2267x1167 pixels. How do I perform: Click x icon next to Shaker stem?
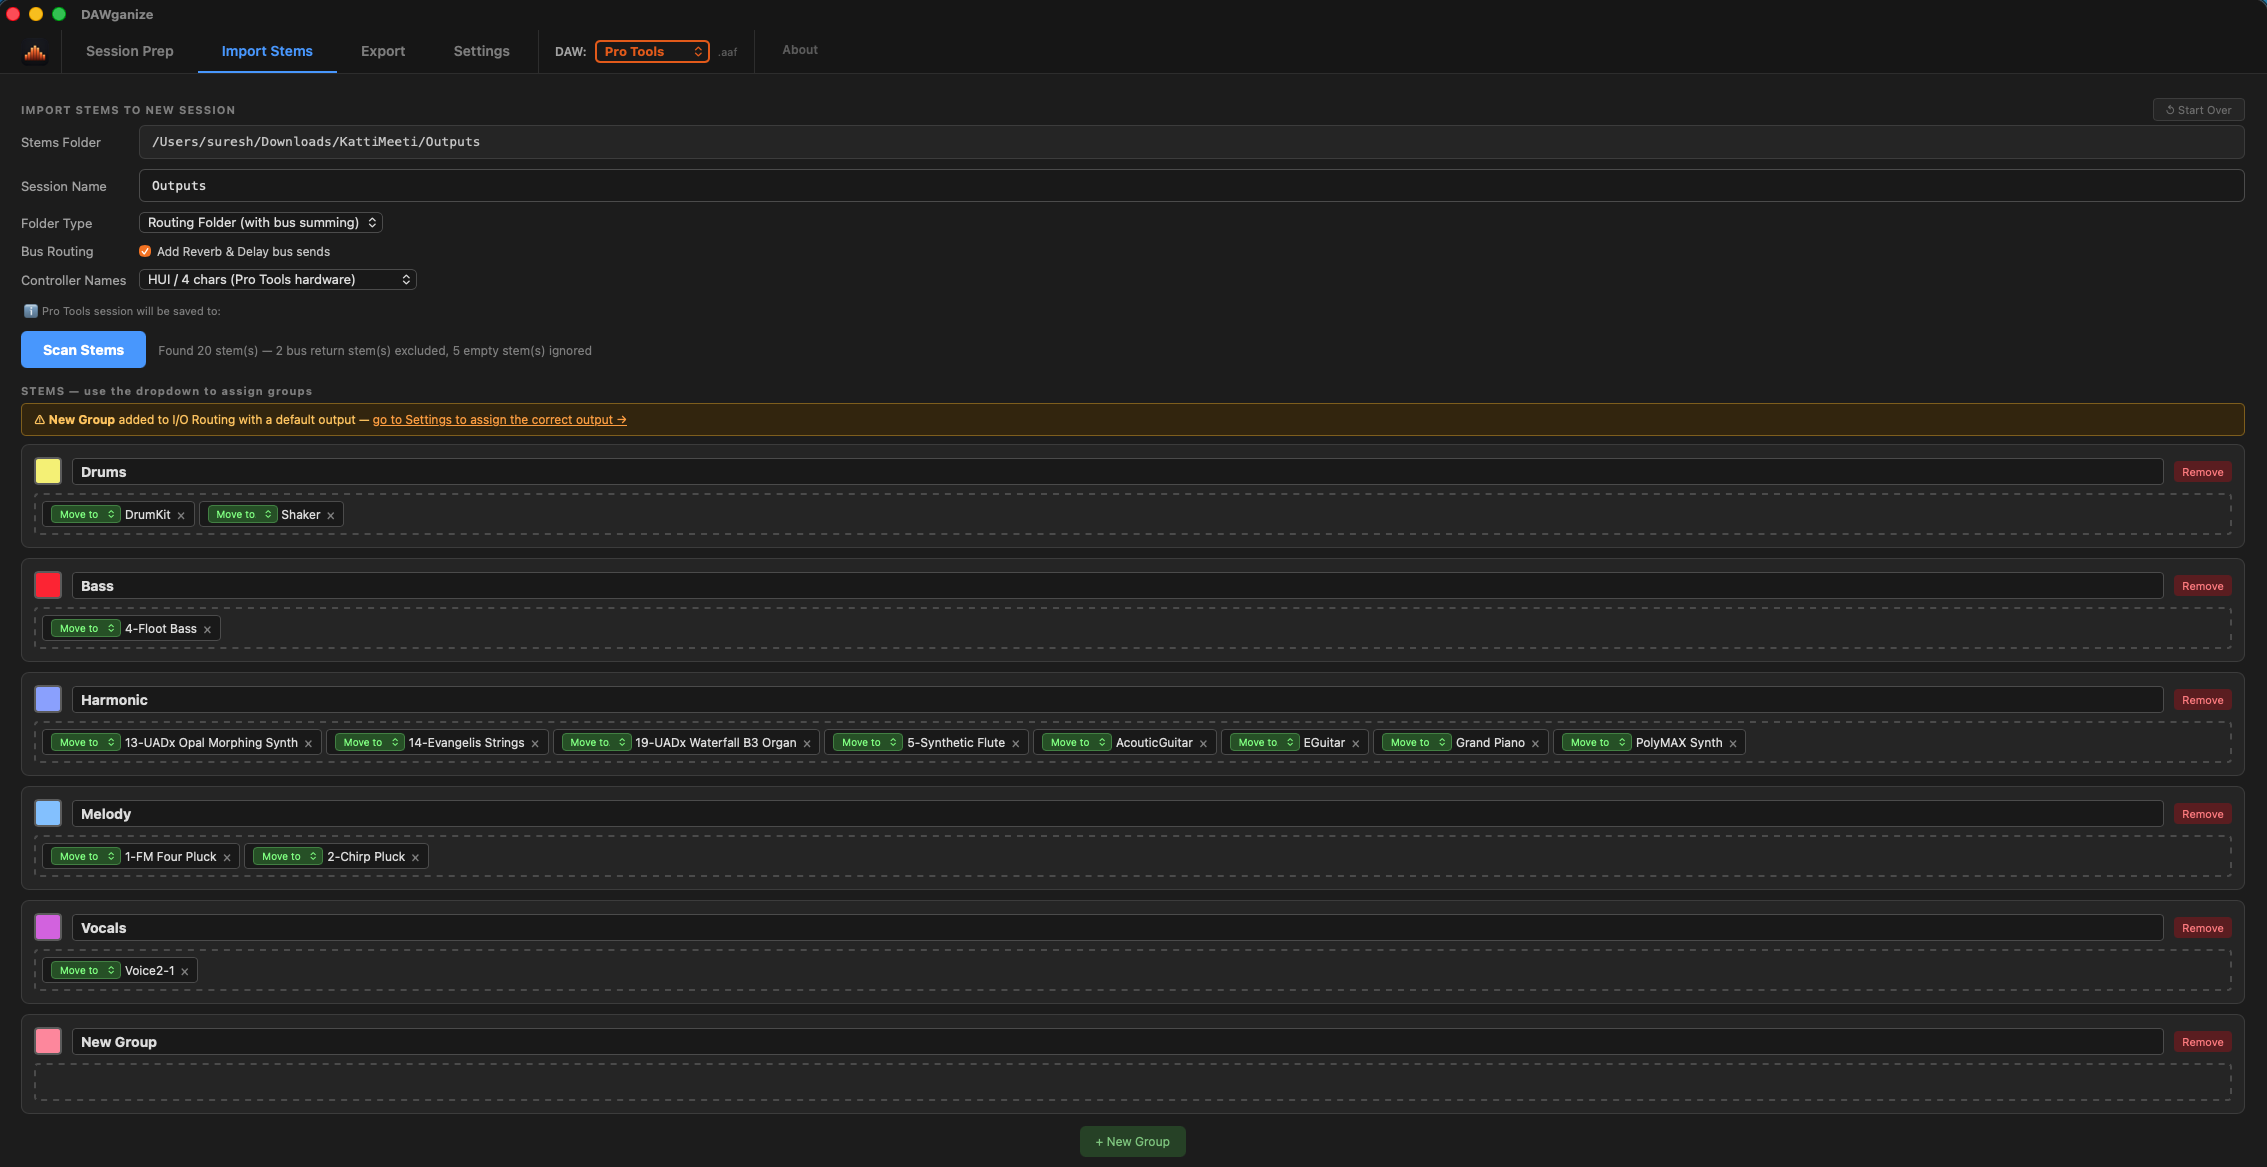[x=331, y=516]
